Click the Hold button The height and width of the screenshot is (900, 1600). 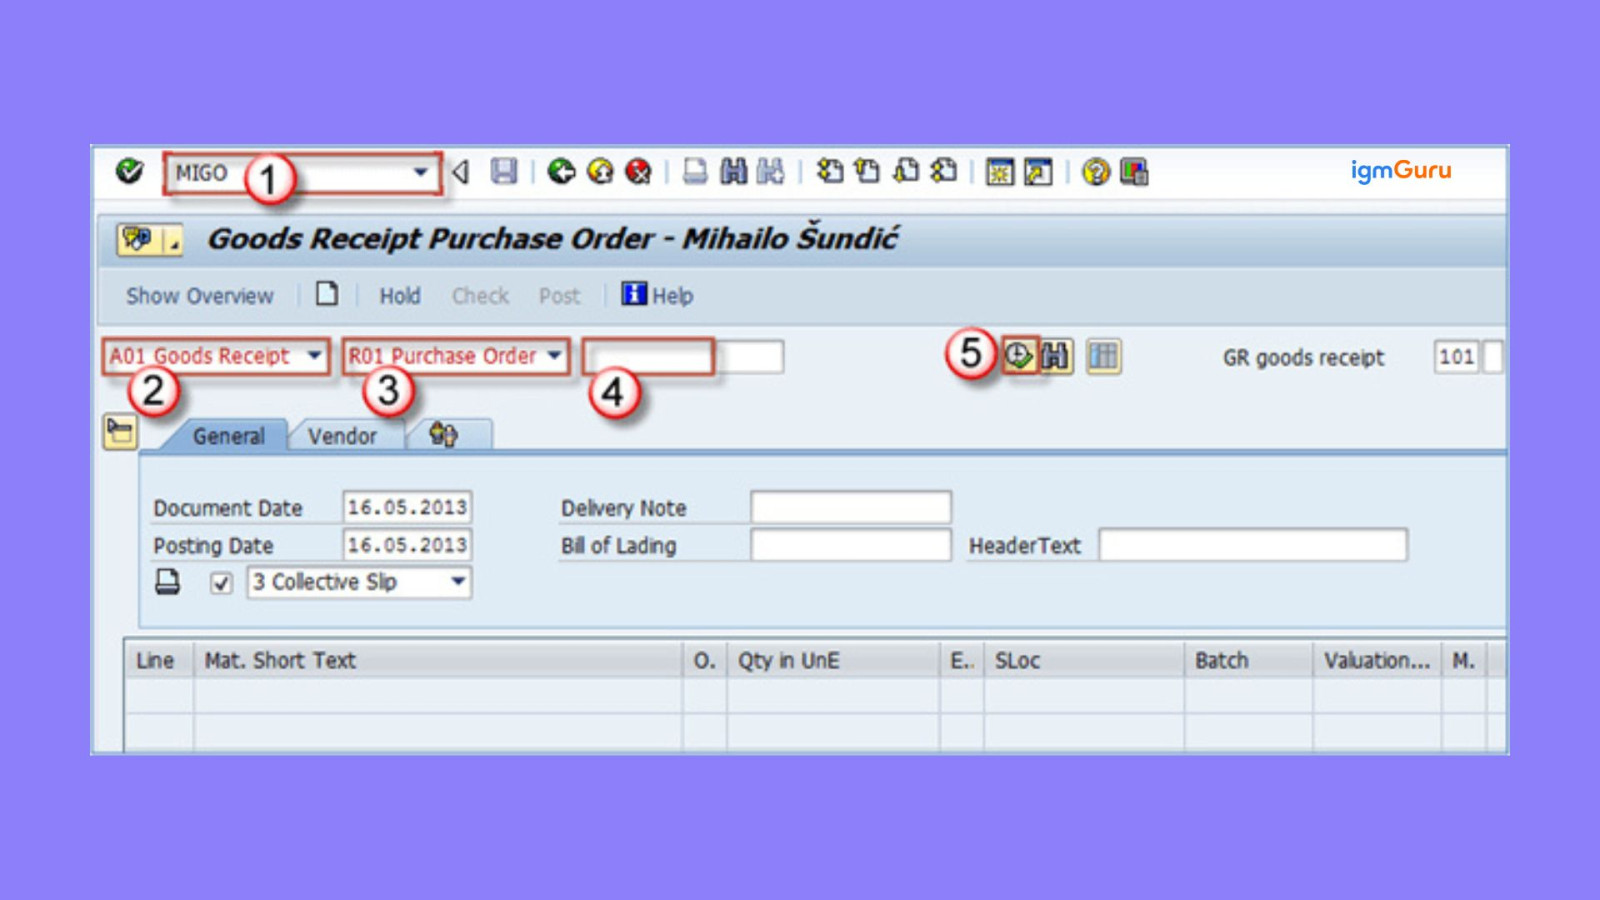(400, 296)
